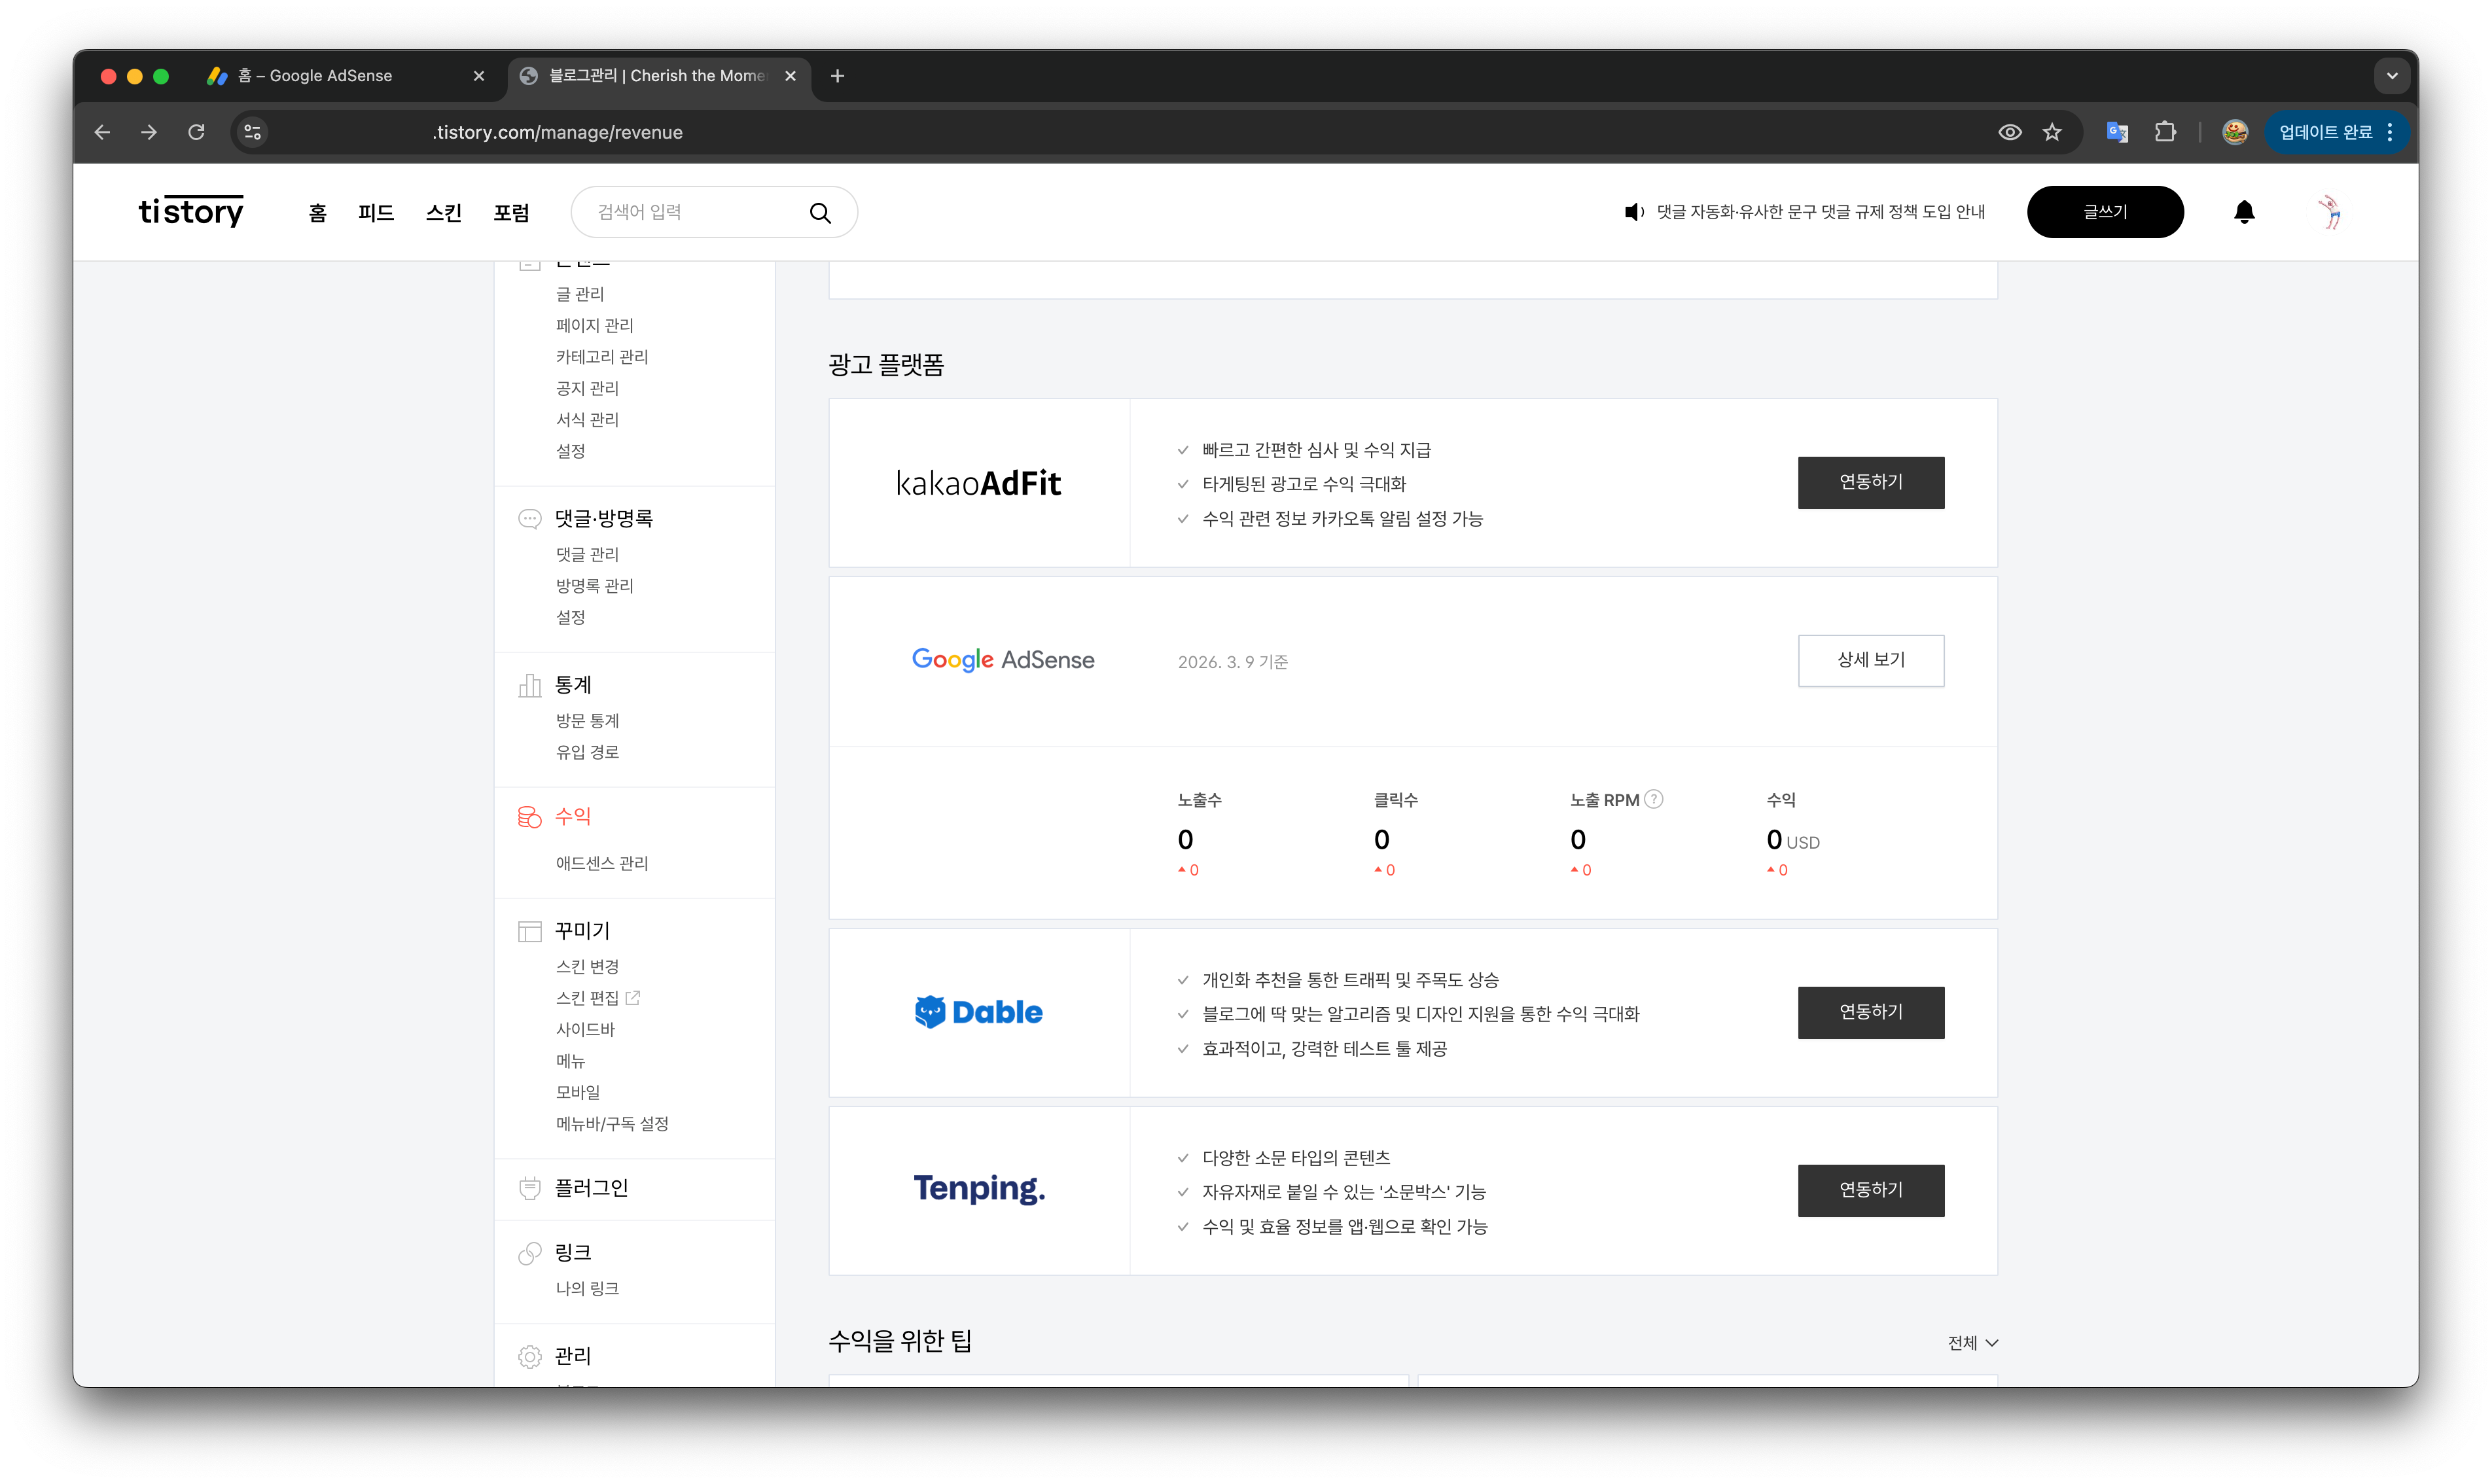The width and height of the screenshot is (2492, 1484).
Task: Open a new browser tab
Action: 838,76
